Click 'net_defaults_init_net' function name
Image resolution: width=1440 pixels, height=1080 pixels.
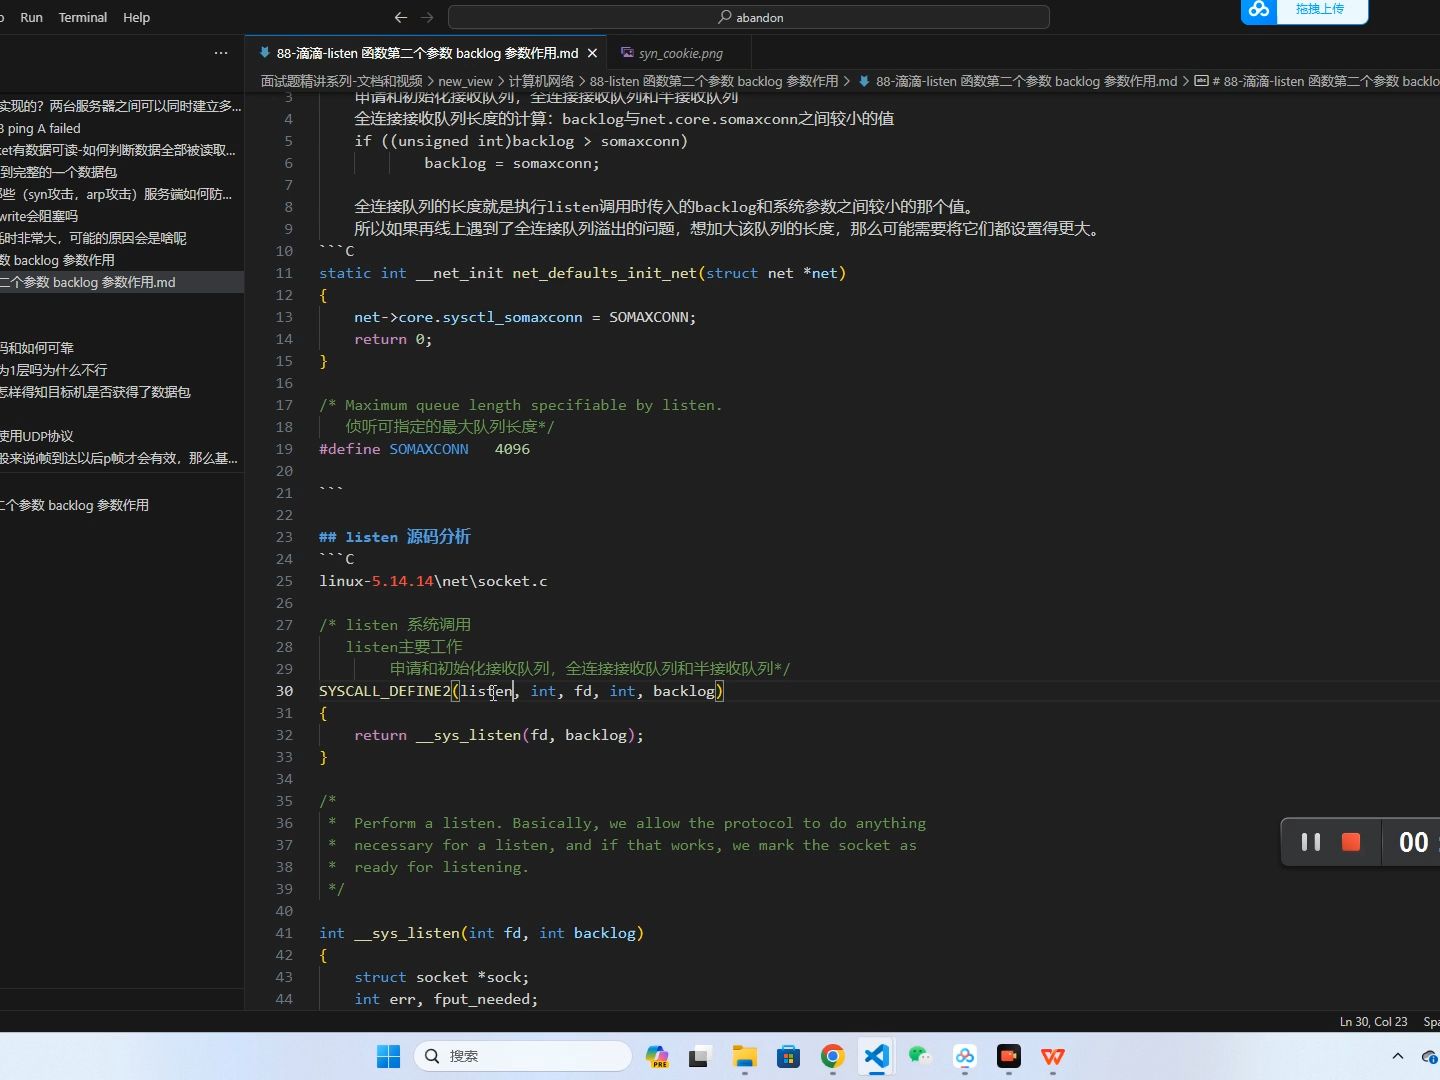click(x=605, y=273)
